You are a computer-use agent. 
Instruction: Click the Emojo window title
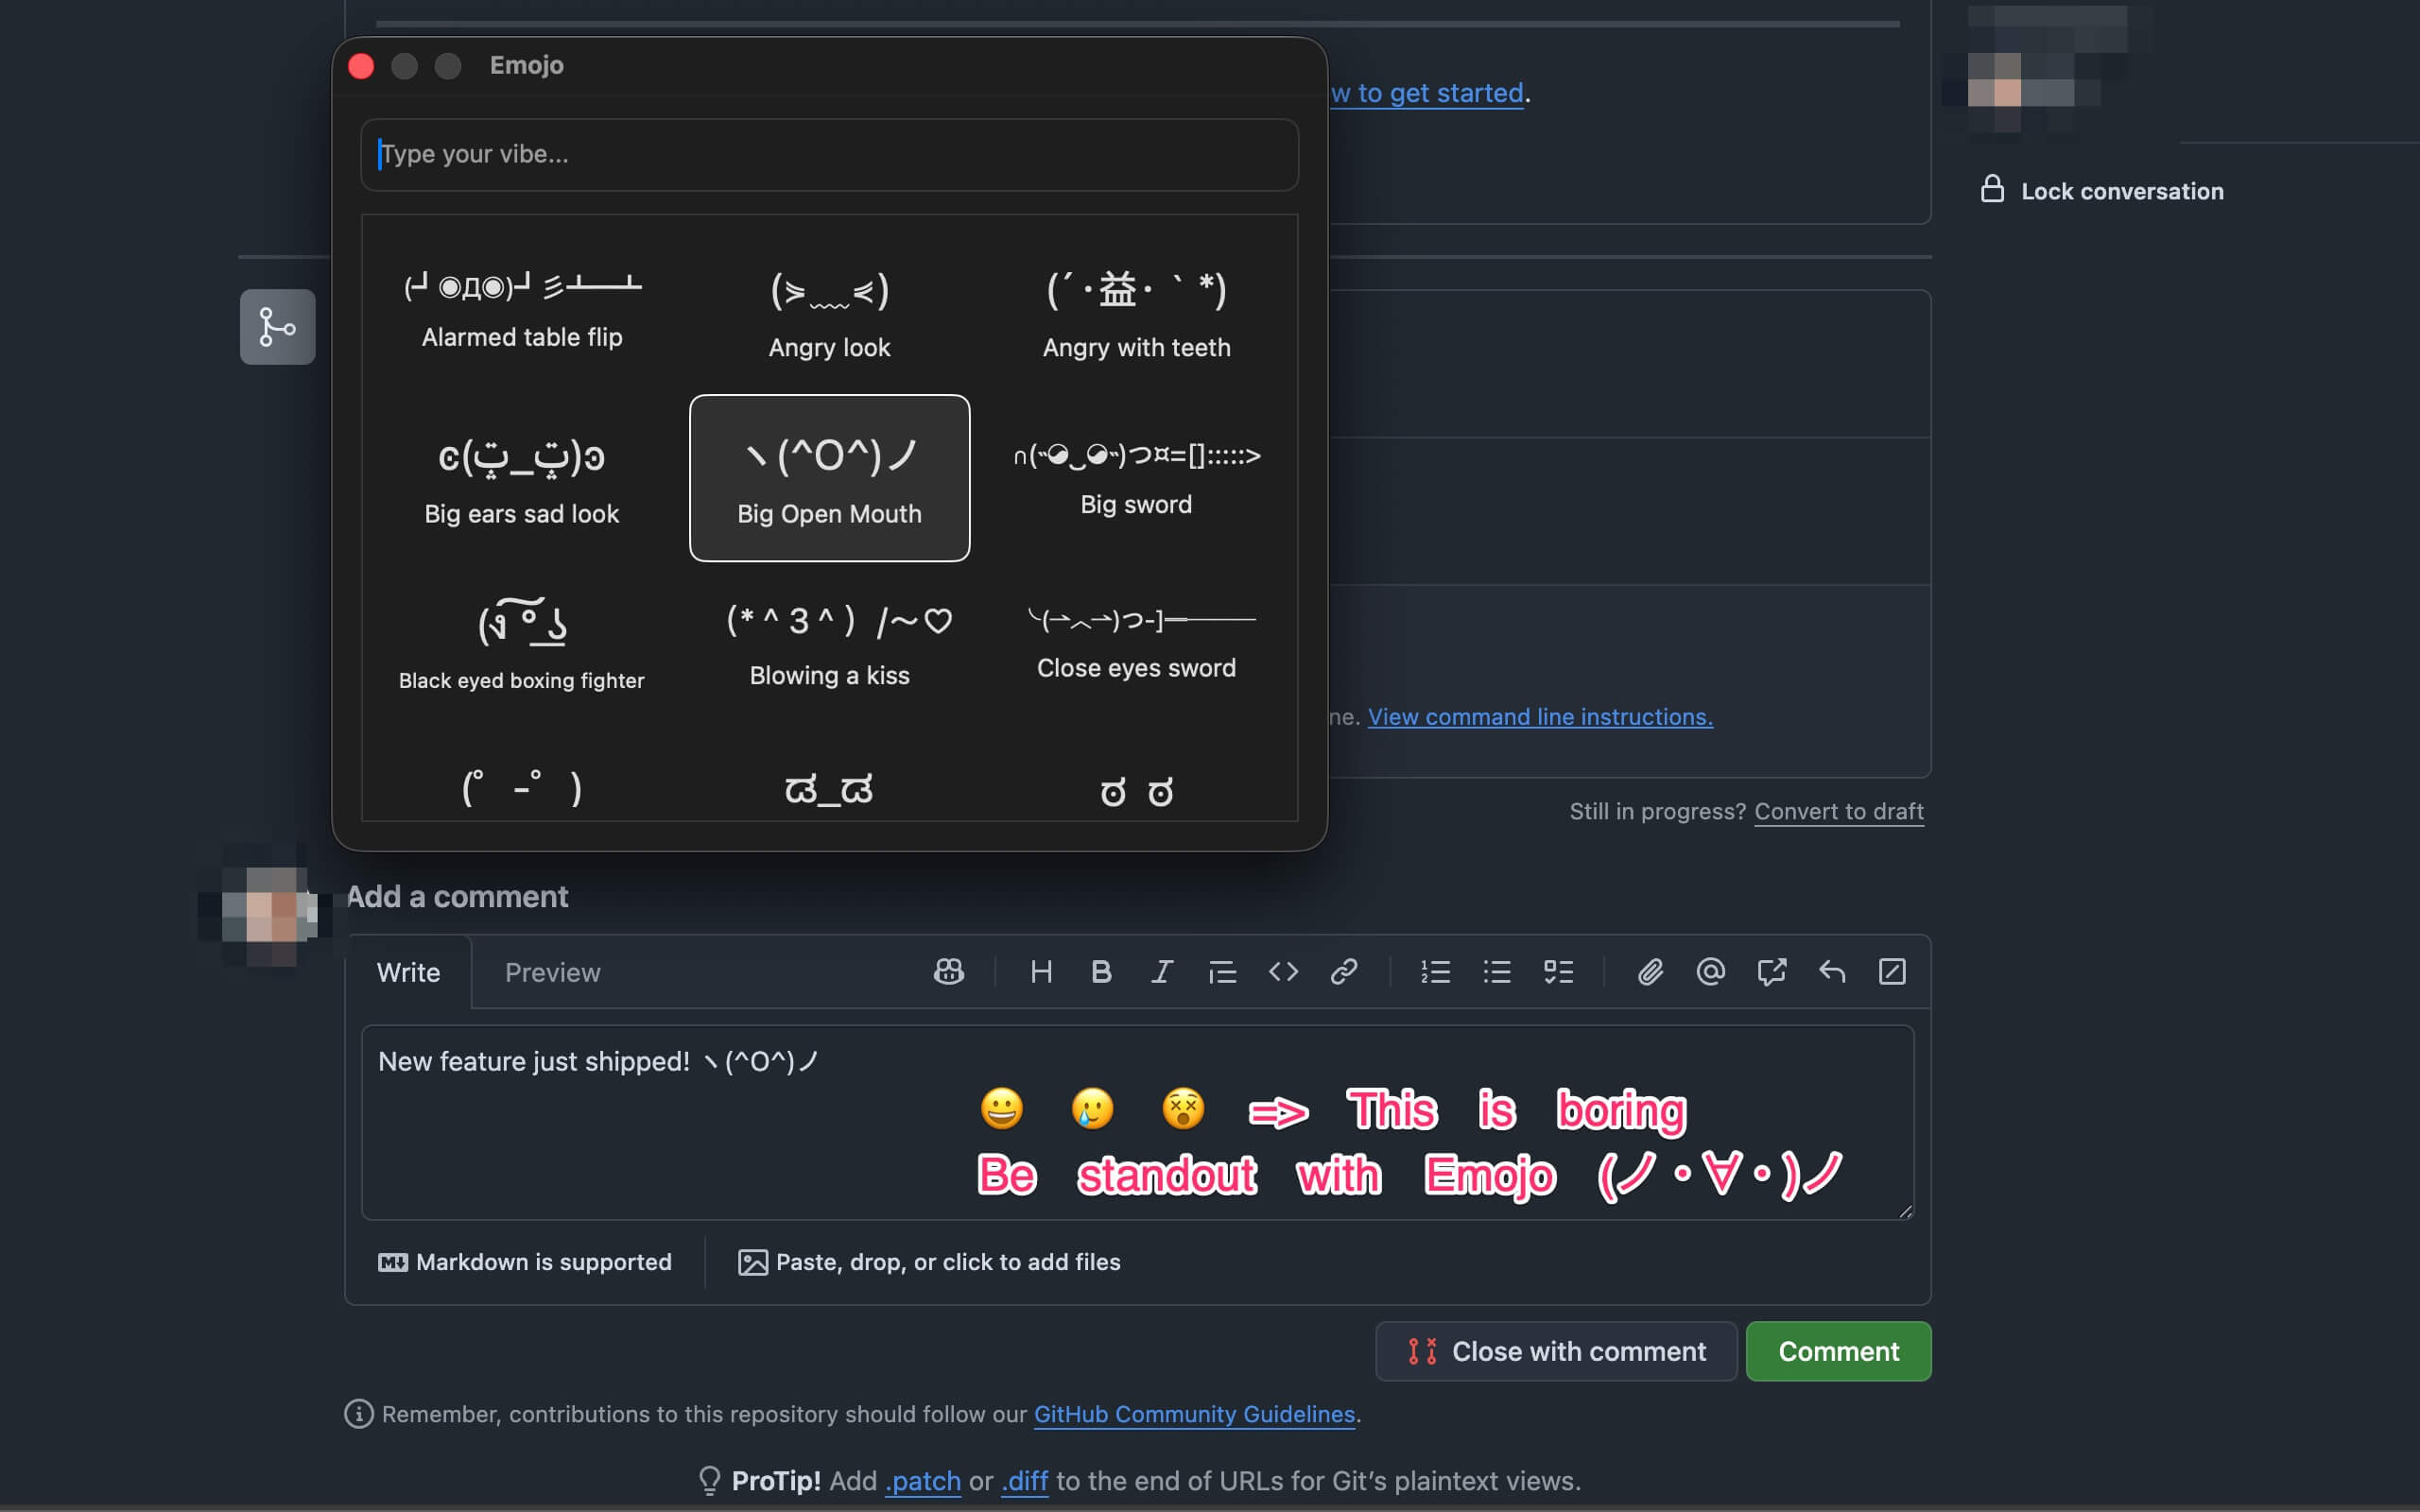click(526, 65)
